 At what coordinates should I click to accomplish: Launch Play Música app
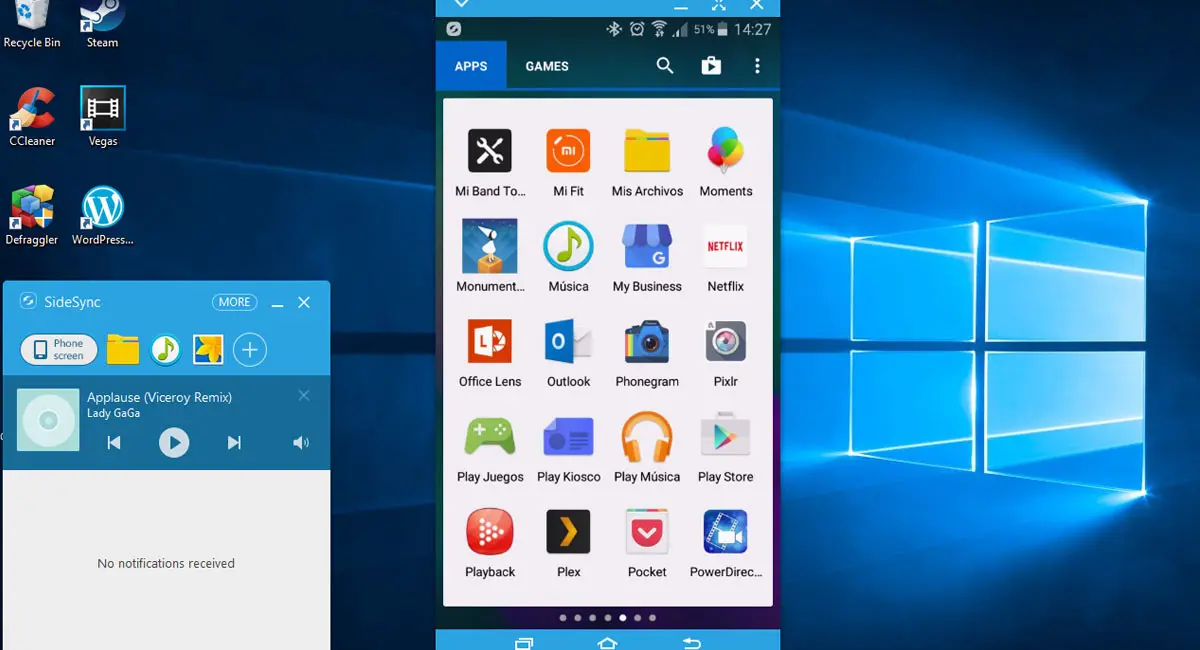click(x=647, y=436)
